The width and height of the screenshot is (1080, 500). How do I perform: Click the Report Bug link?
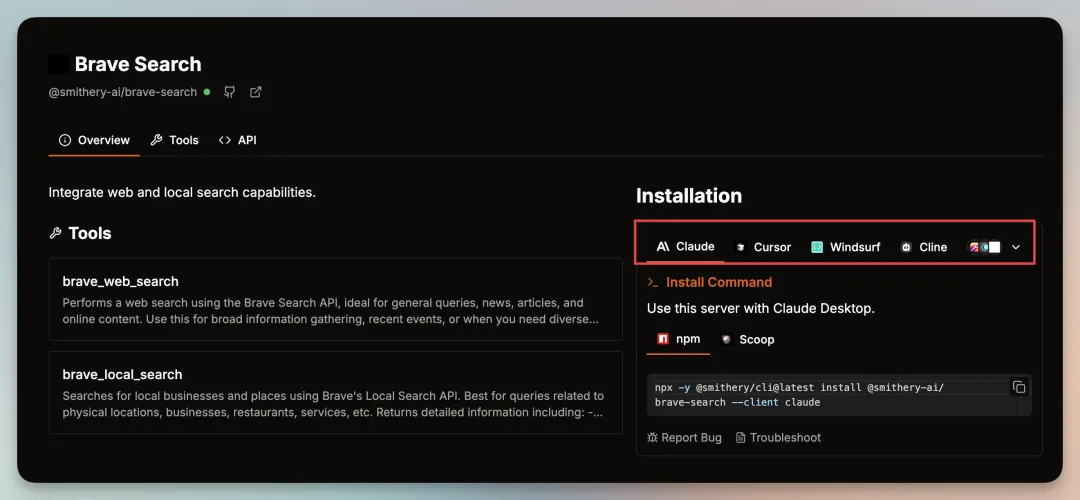click(x=685, y=437)
